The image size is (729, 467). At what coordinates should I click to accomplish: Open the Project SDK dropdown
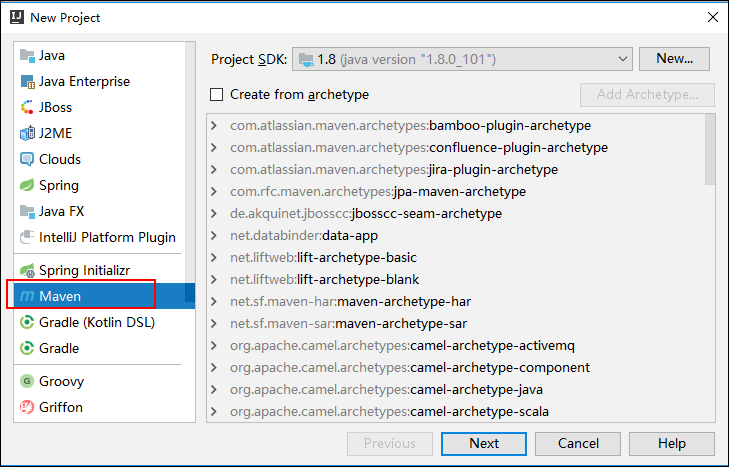tap(461, 59)
